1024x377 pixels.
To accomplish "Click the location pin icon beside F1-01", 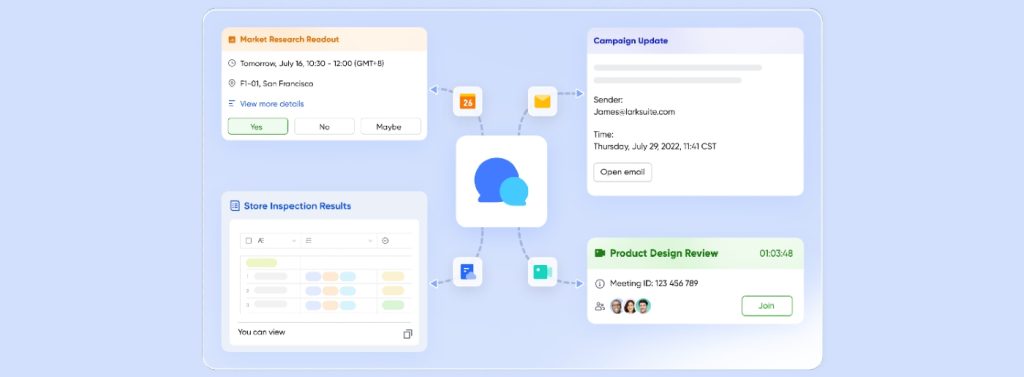I will coord(232,84).
